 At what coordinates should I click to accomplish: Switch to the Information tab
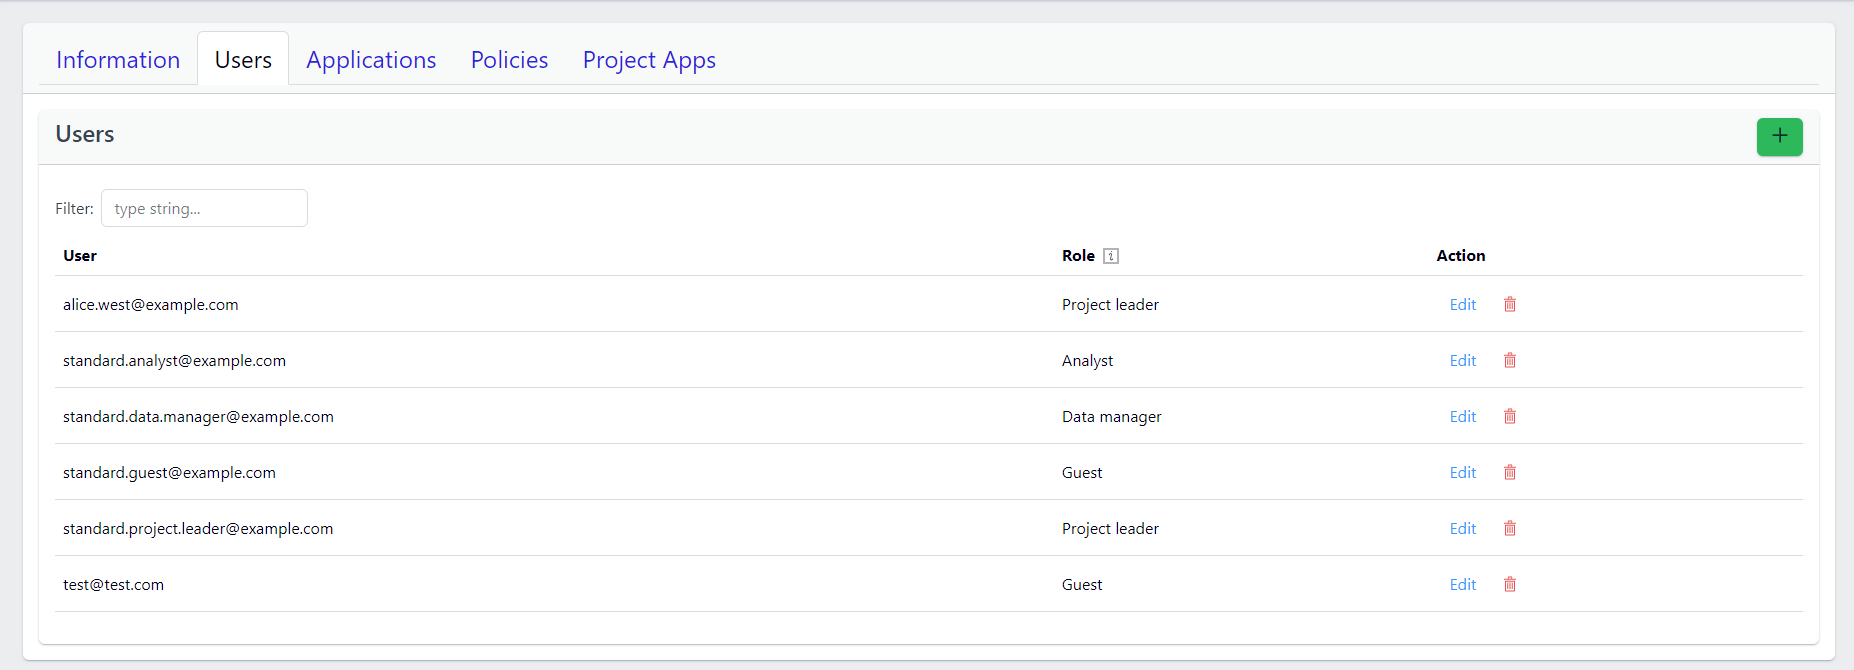point(118,60)
